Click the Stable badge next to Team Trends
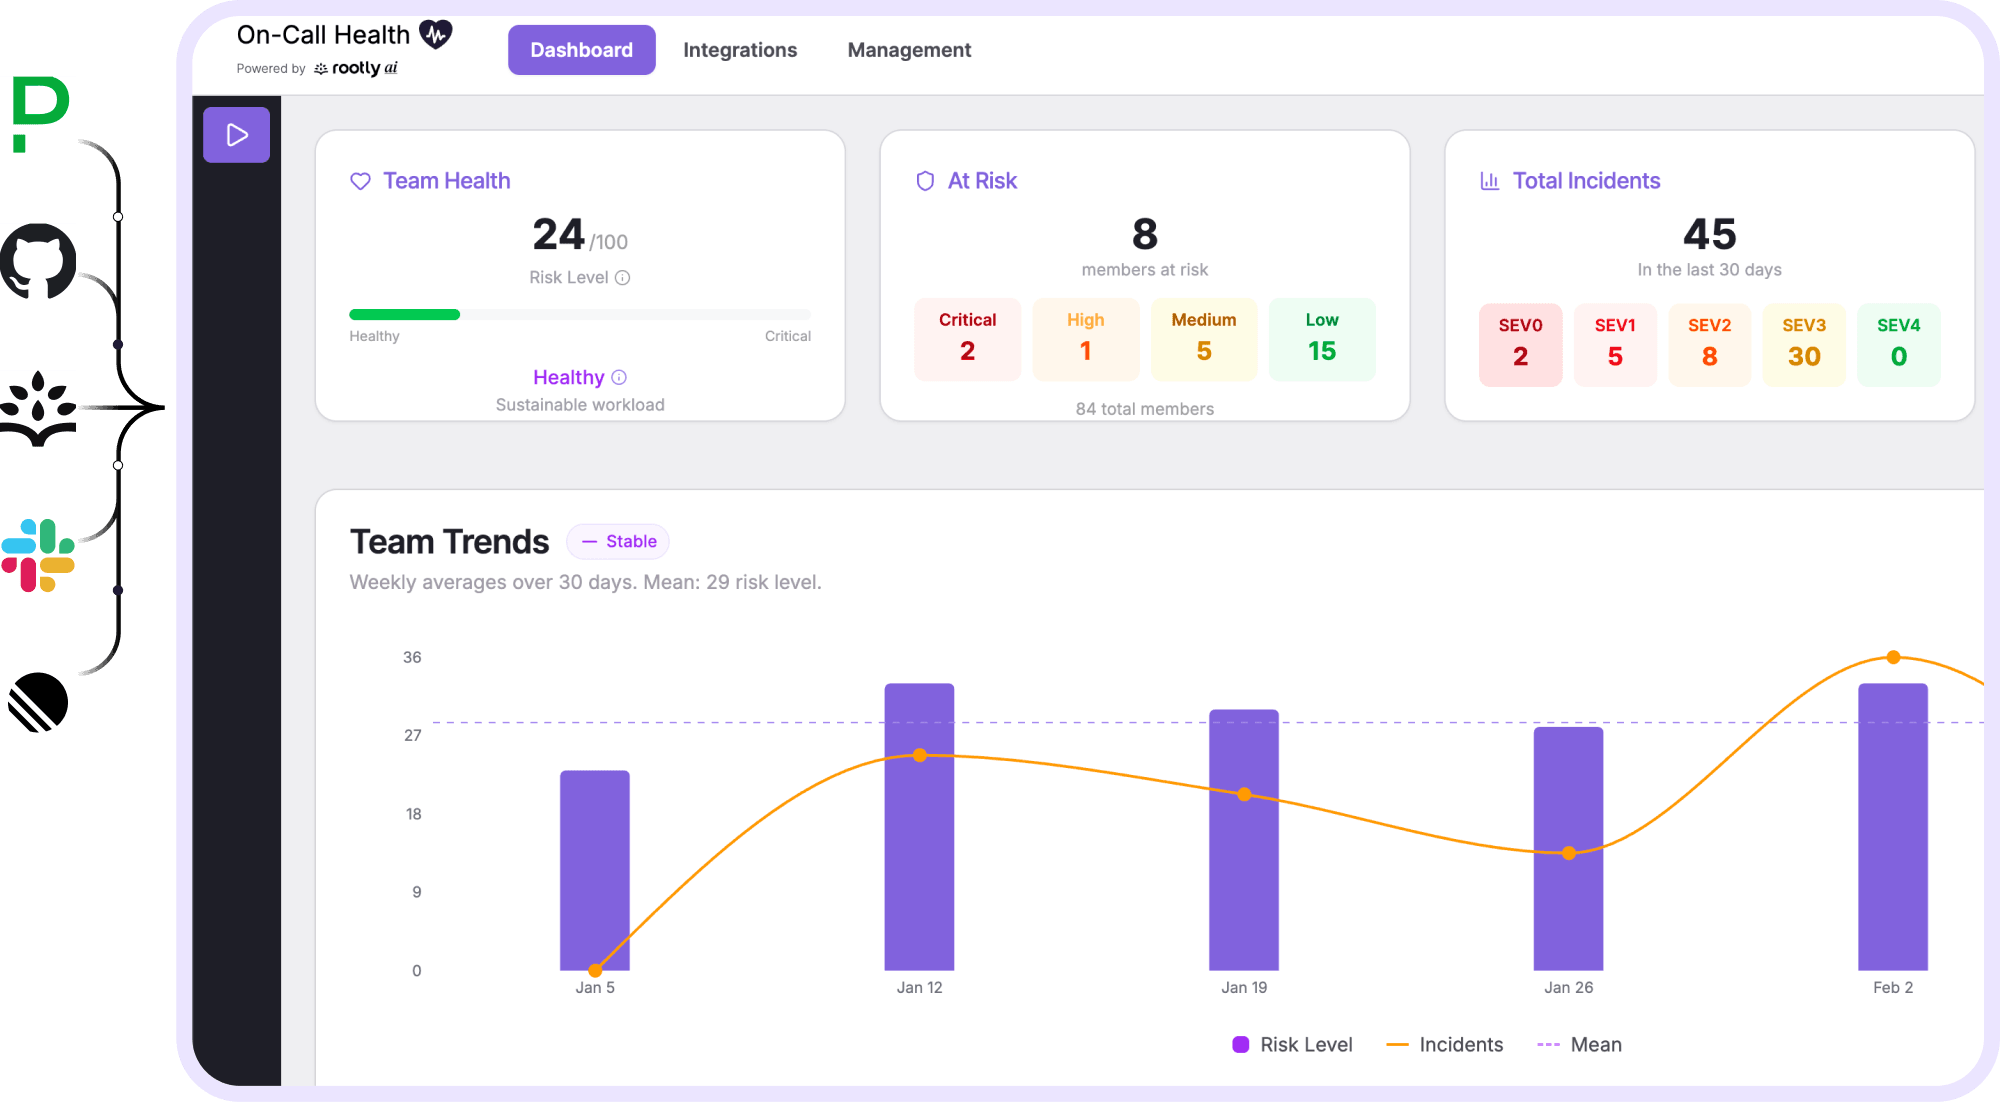Image resolution: width=2000 pixels, height=1102 pixels. 617,541
